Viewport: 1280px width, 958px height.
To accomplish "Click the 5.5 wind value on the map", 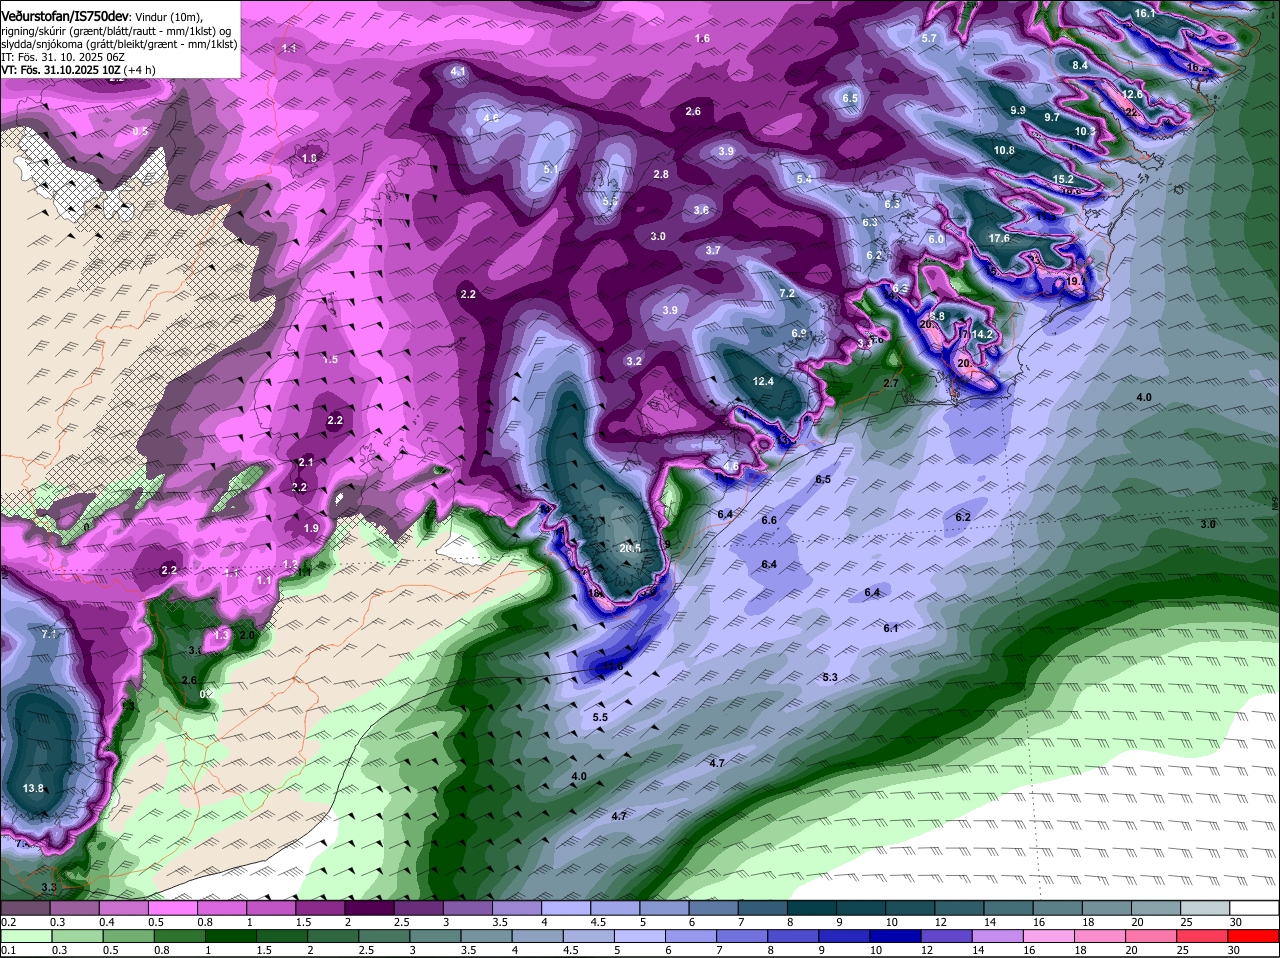I will tap(600, 717).
